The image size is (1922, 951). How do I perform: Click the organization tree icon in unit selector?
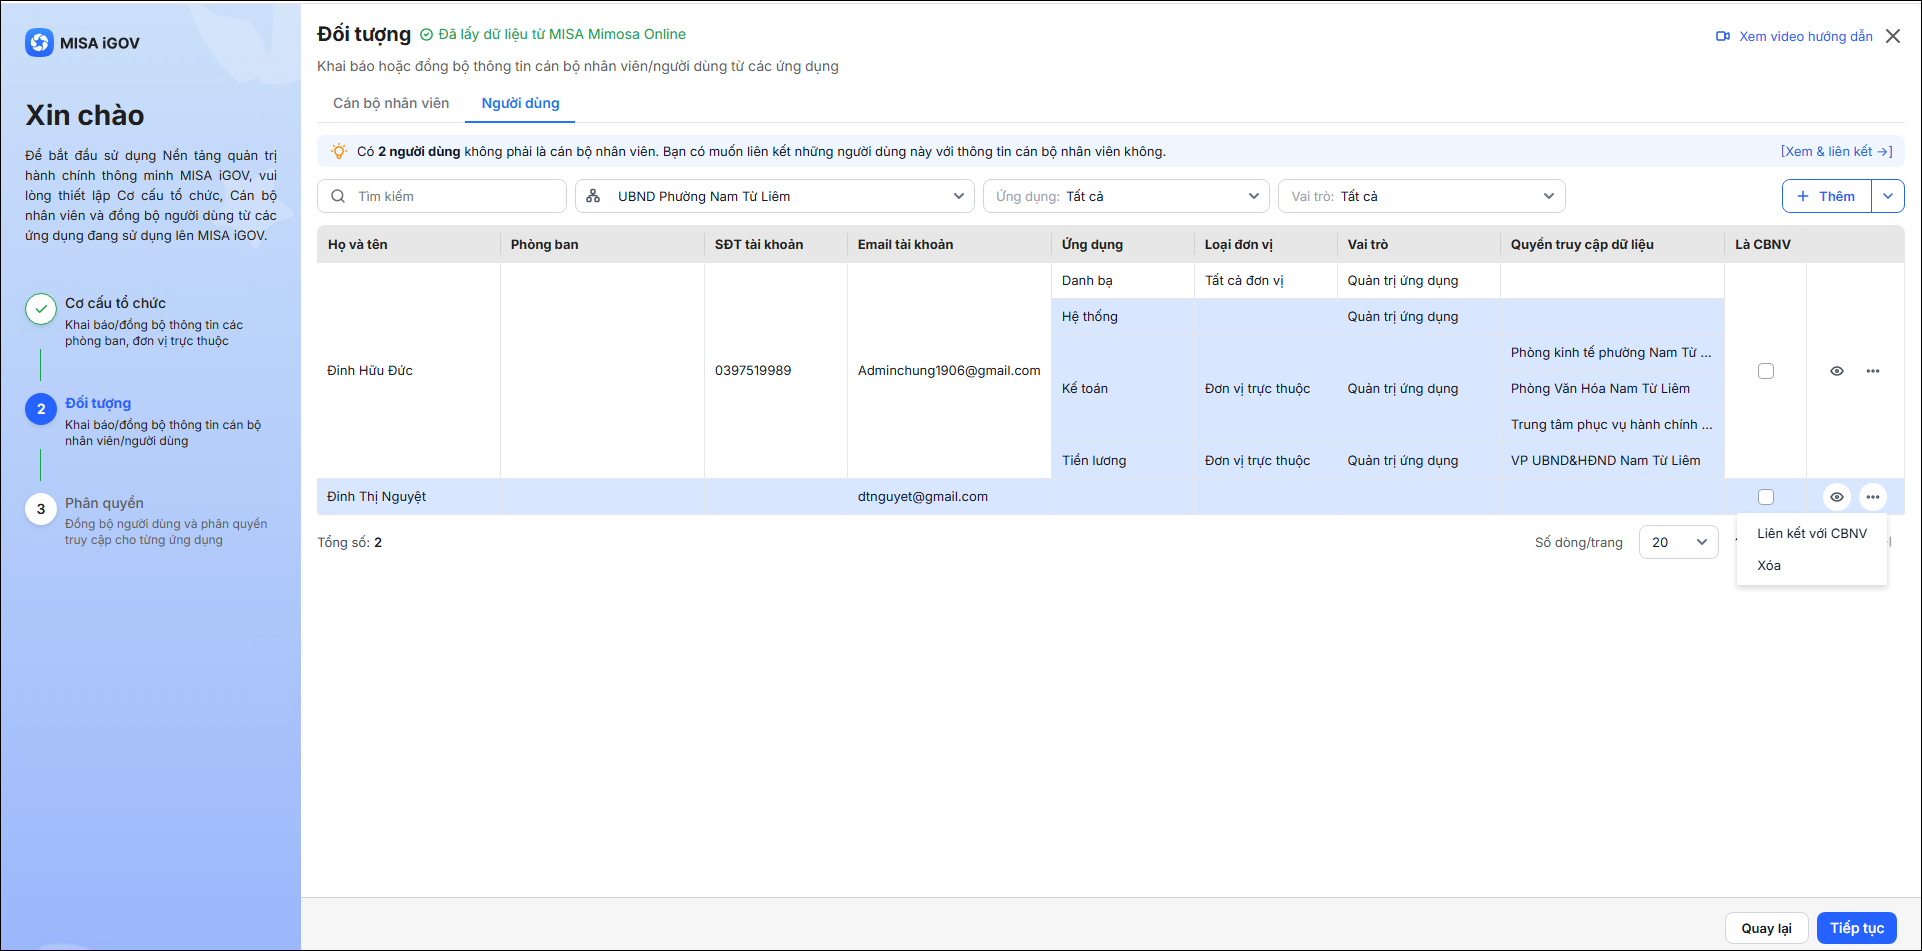(593, 196)
